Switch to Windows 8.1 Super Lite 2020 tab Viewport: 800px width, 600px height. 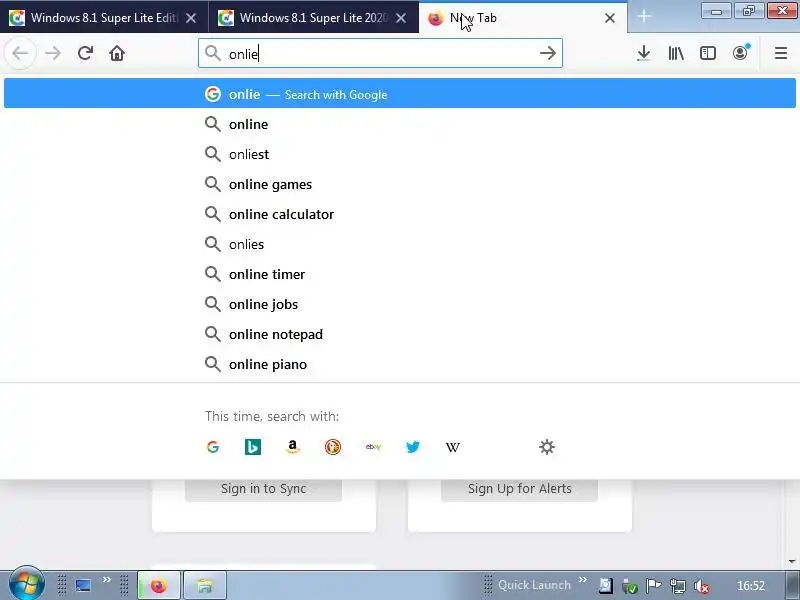tap(313, 17)
